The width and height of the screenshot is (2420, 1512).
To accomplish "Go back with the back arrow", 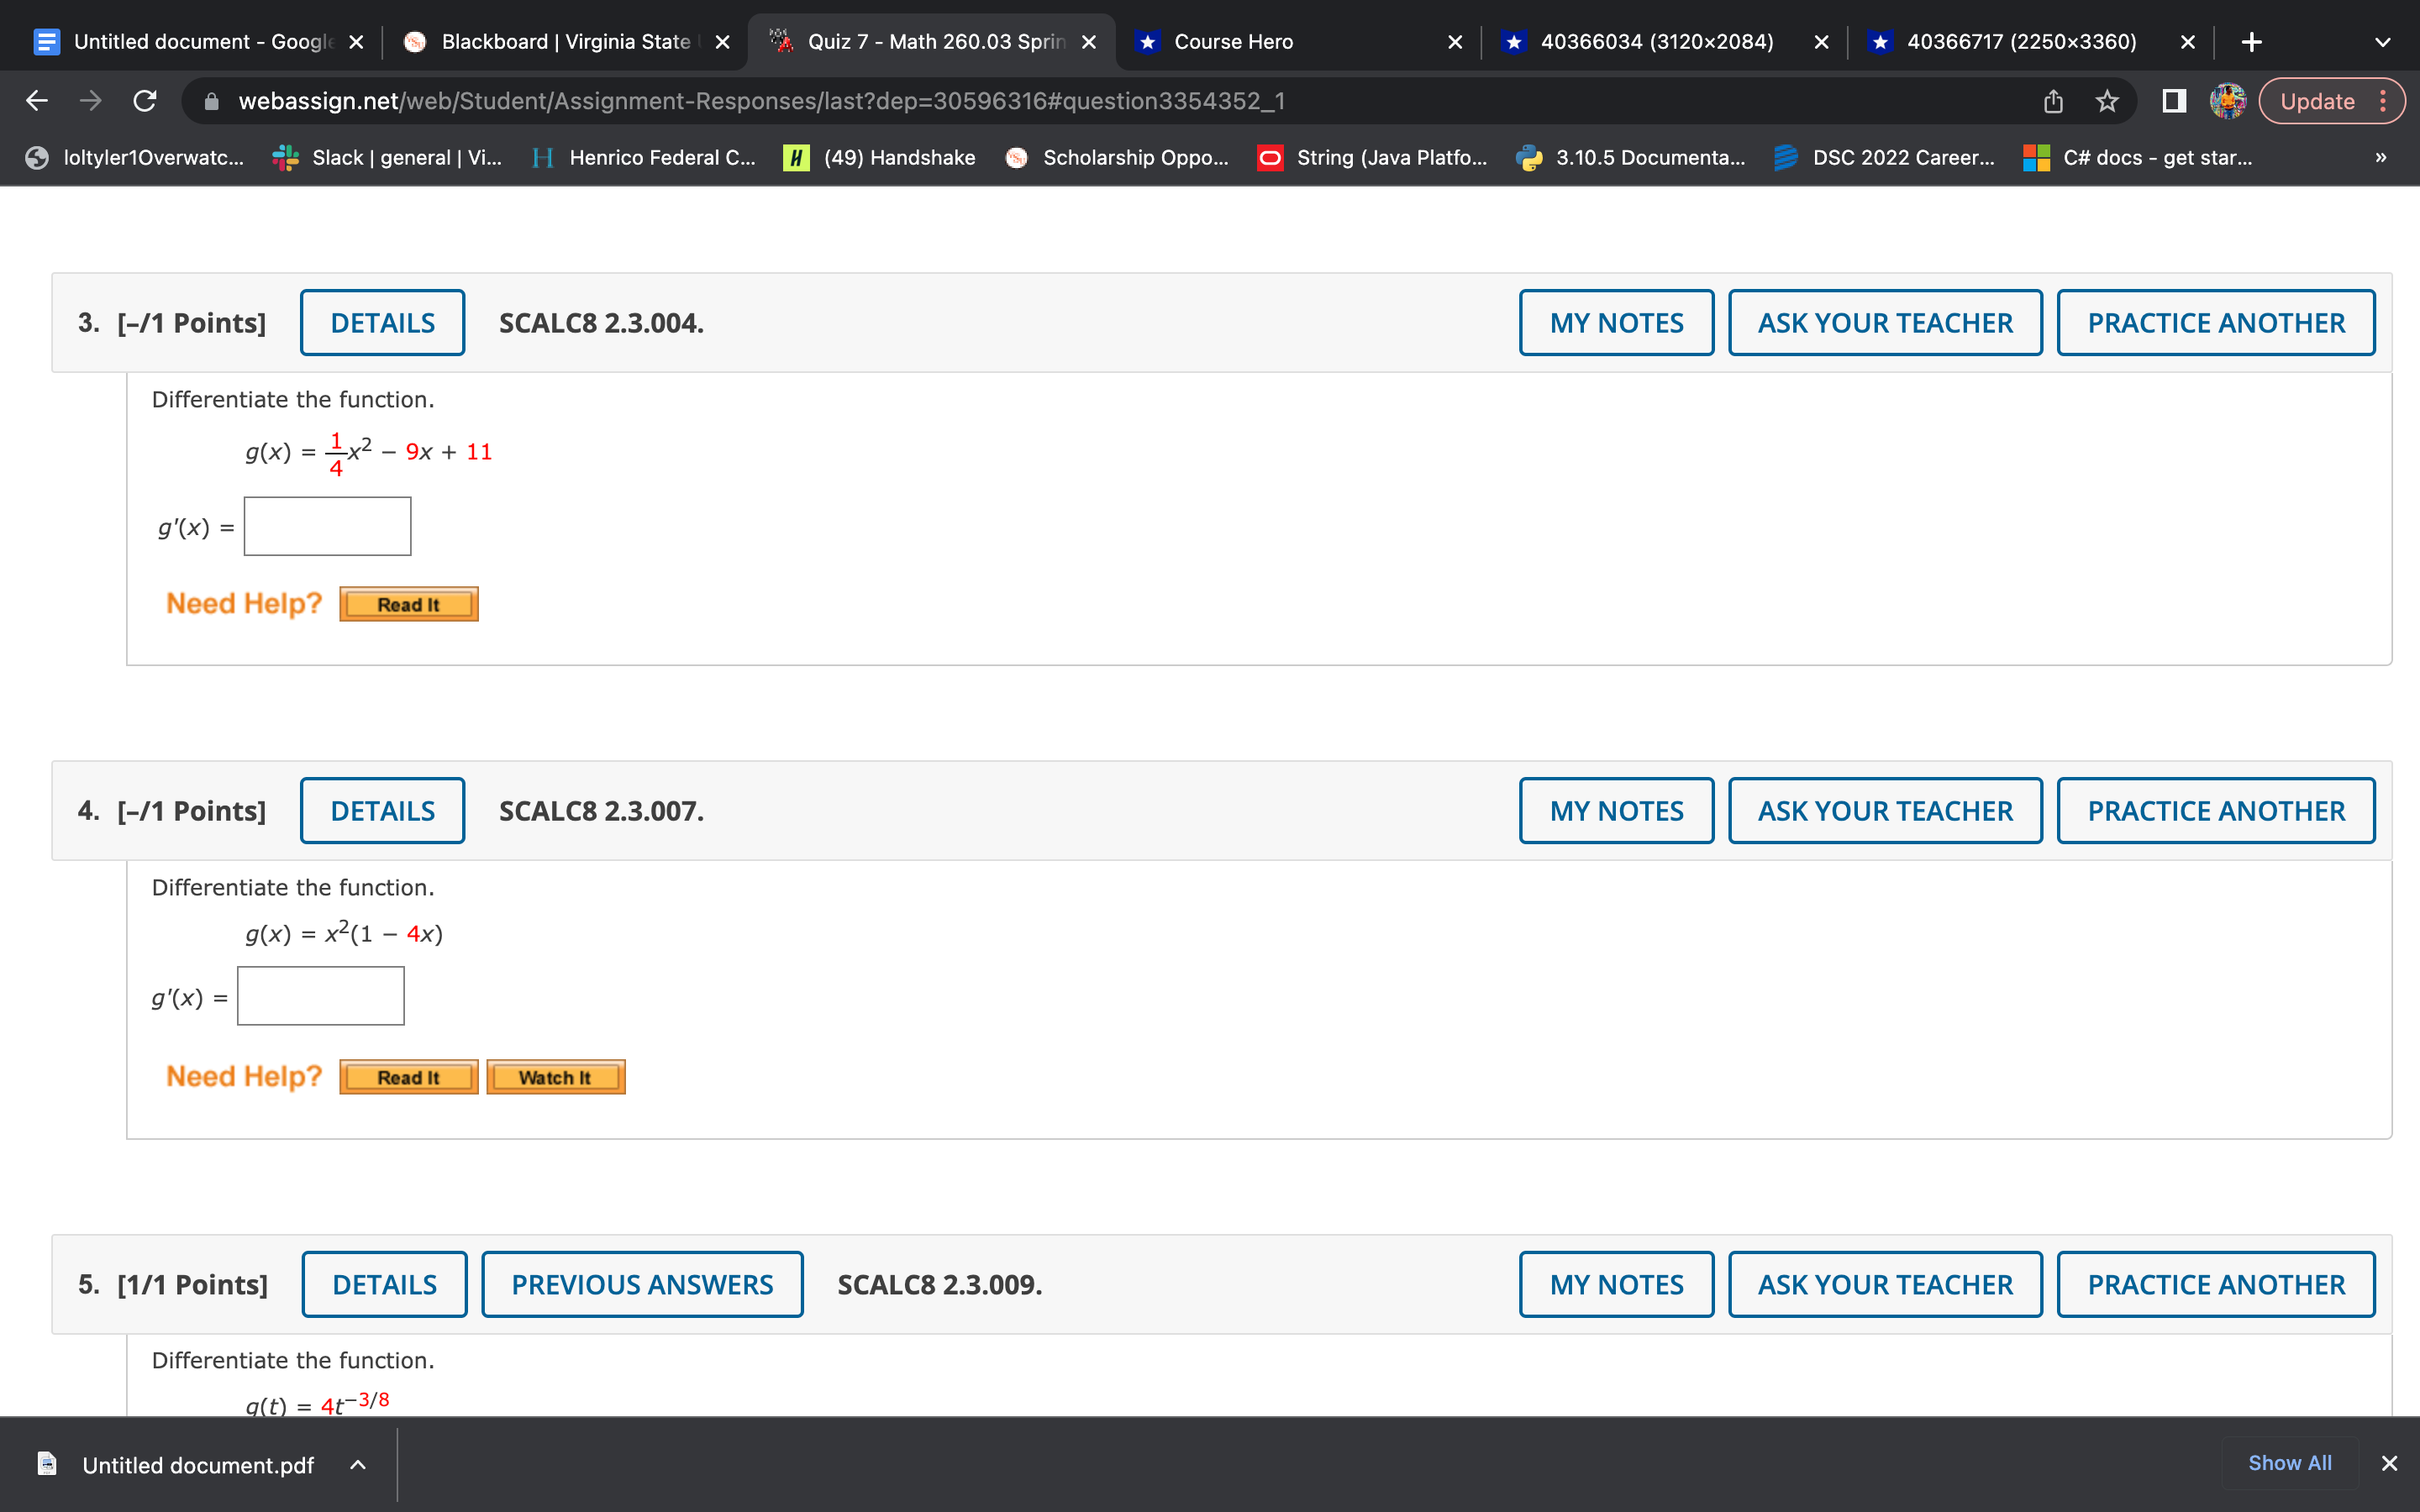I will (37, 101).
